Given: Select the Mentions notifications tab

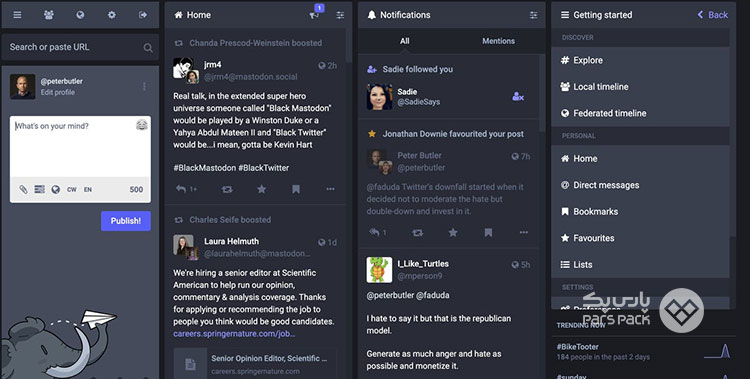Looking at the screenshot, I should click(498, 41).
